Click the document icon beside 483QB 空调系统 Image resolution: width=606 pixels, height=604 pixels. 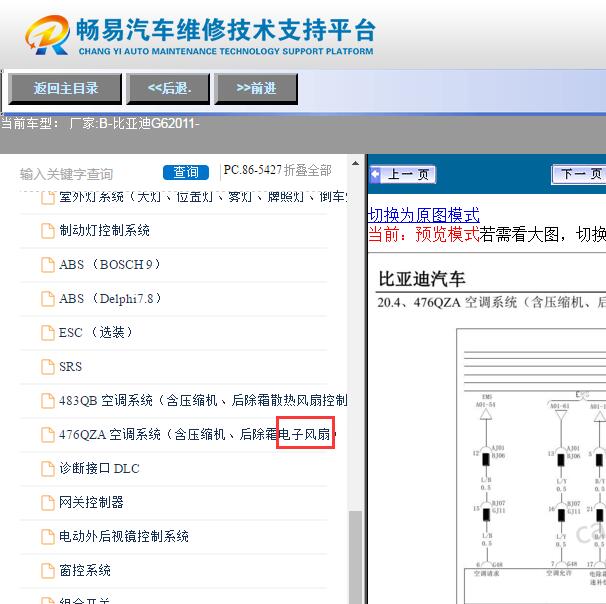coord(48,401)
